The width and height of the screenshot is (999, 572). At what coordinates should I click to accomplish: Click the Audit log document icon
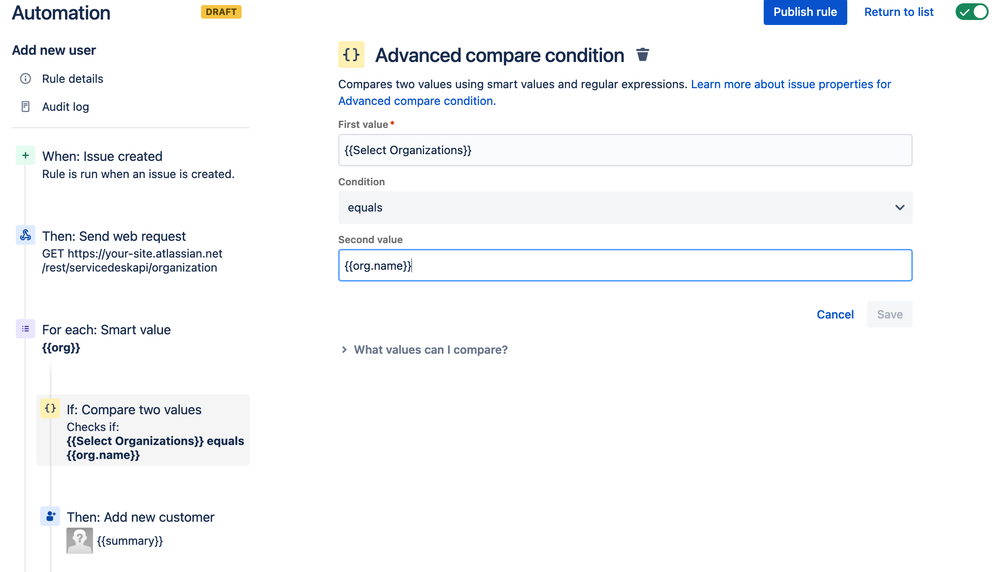tap(25, 106)
